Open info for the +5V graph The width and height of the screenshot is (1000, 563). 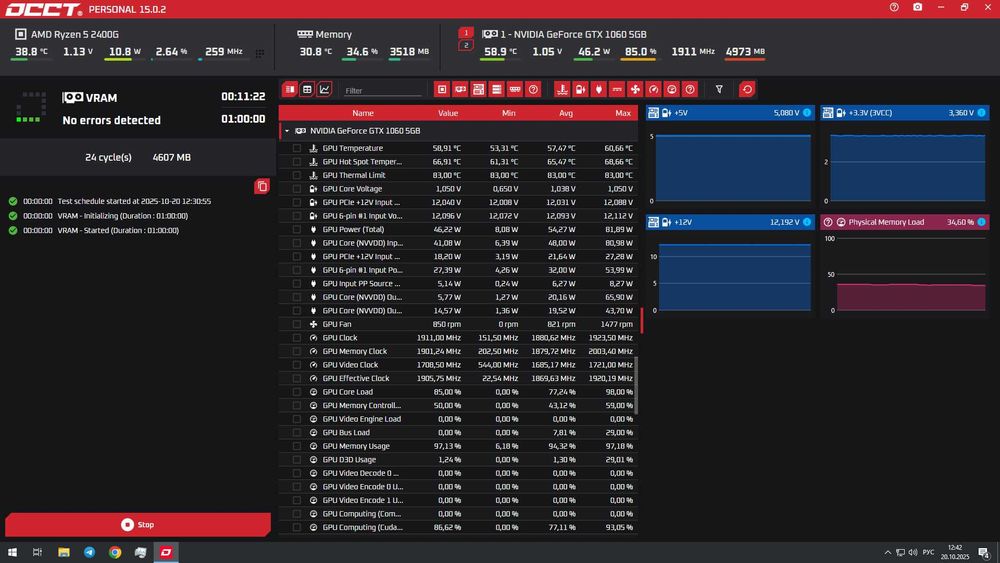(807, 113)
